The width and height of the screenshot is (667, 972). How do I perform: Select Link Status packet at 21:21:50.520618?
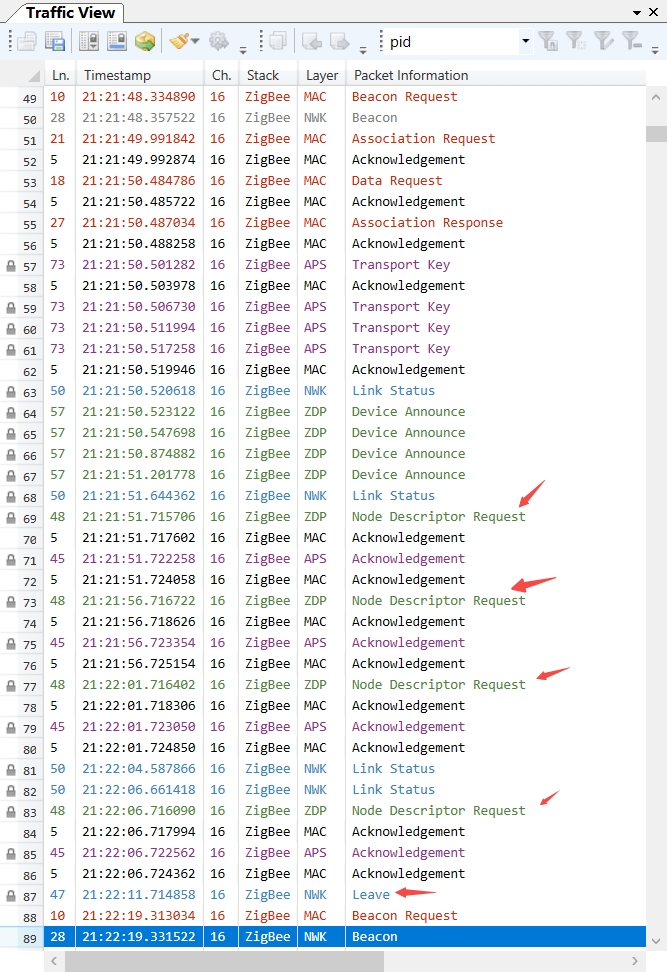click(x=345, y=391)
